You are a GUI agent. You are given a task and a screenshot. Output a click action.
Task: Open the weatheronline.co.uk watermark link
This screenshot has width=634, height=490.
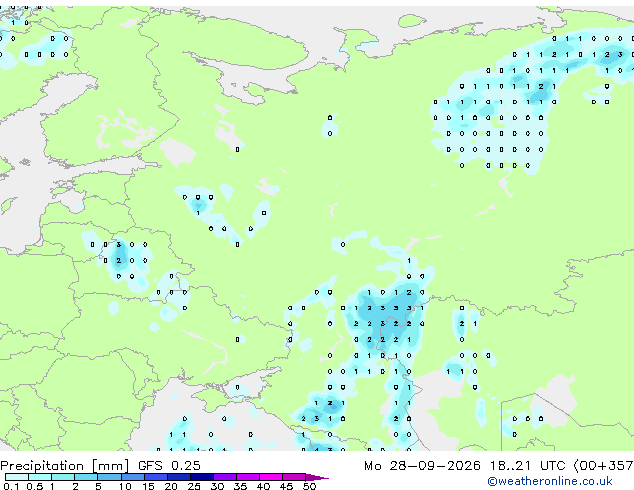550,481
